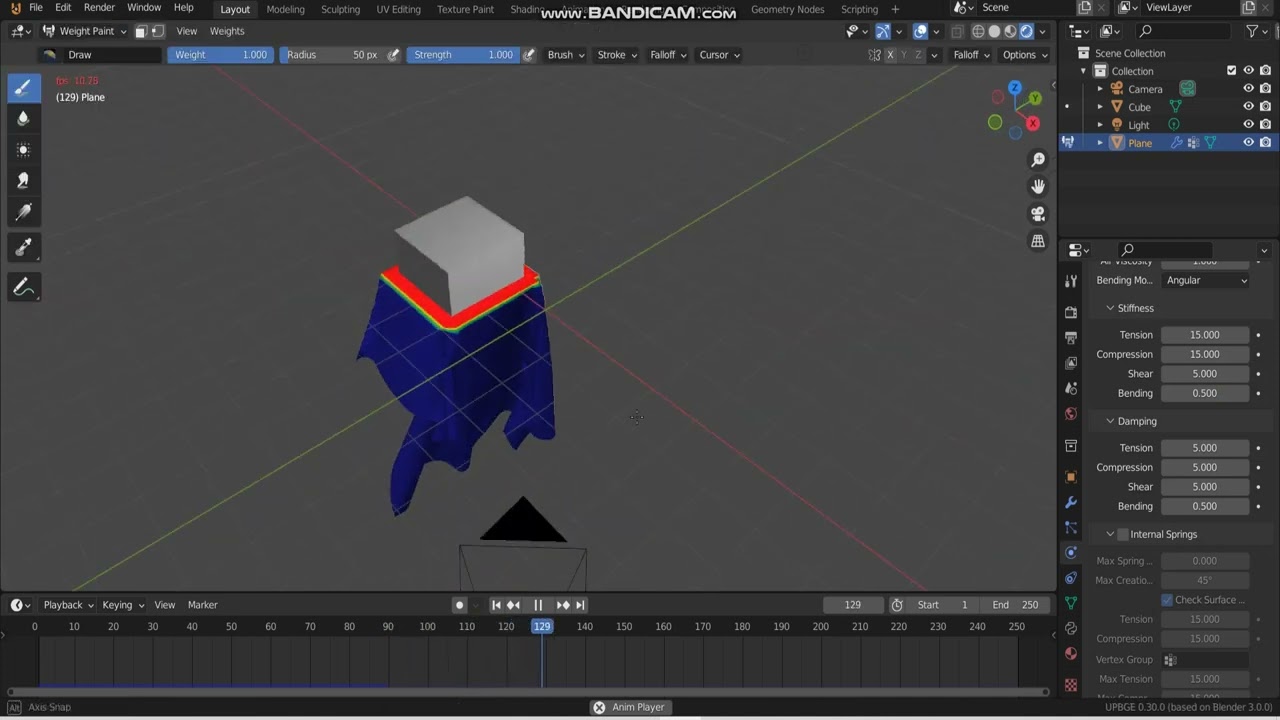Switch to the Geometry Nodes workspace tab

(x=787, y=9)
